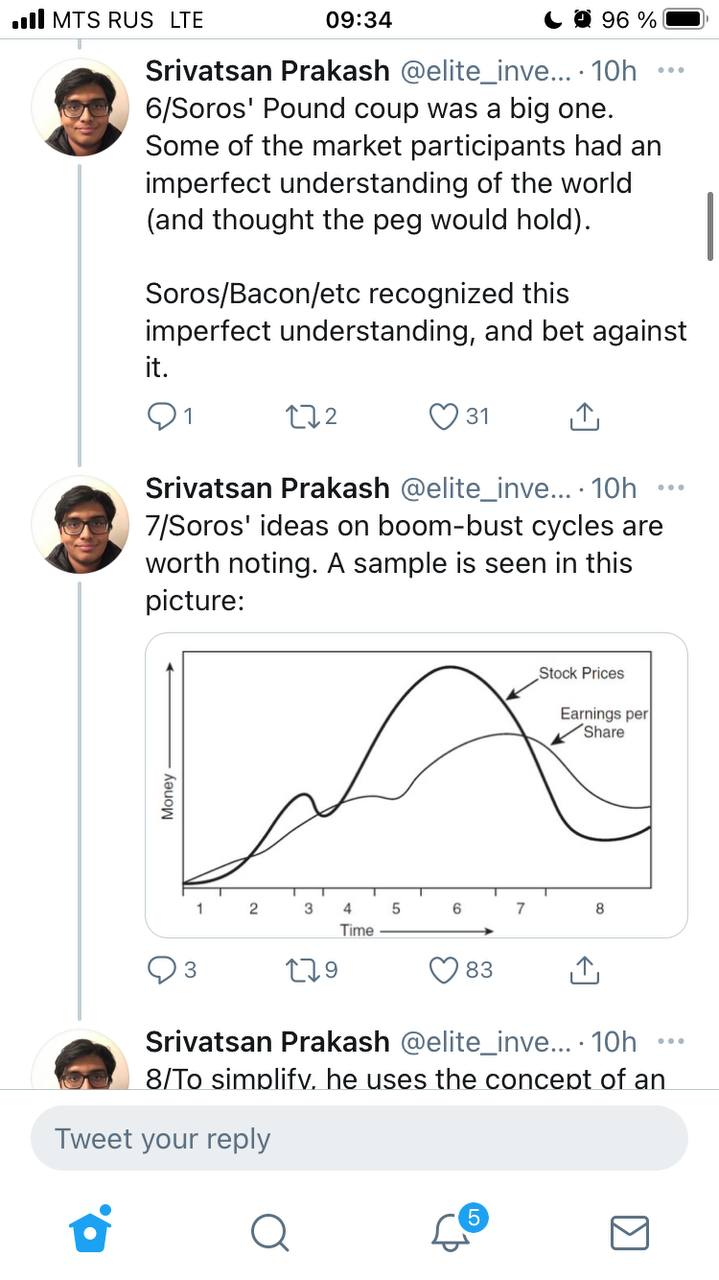The width and height of the screenshot is (719, 1280).
Task: Like the tweet about Soros' Pound coup
Action: (x=440, y=416)
